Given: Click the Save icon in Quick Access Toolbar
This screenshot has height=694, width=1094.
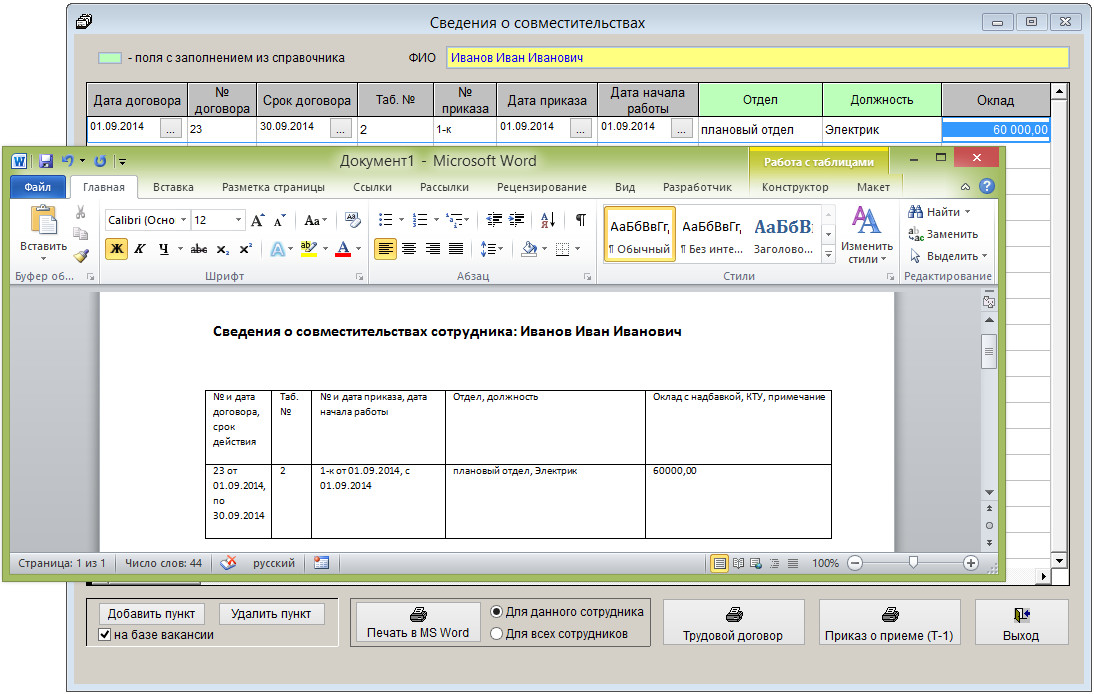Looking at the screenshot, I should (46, 161).
